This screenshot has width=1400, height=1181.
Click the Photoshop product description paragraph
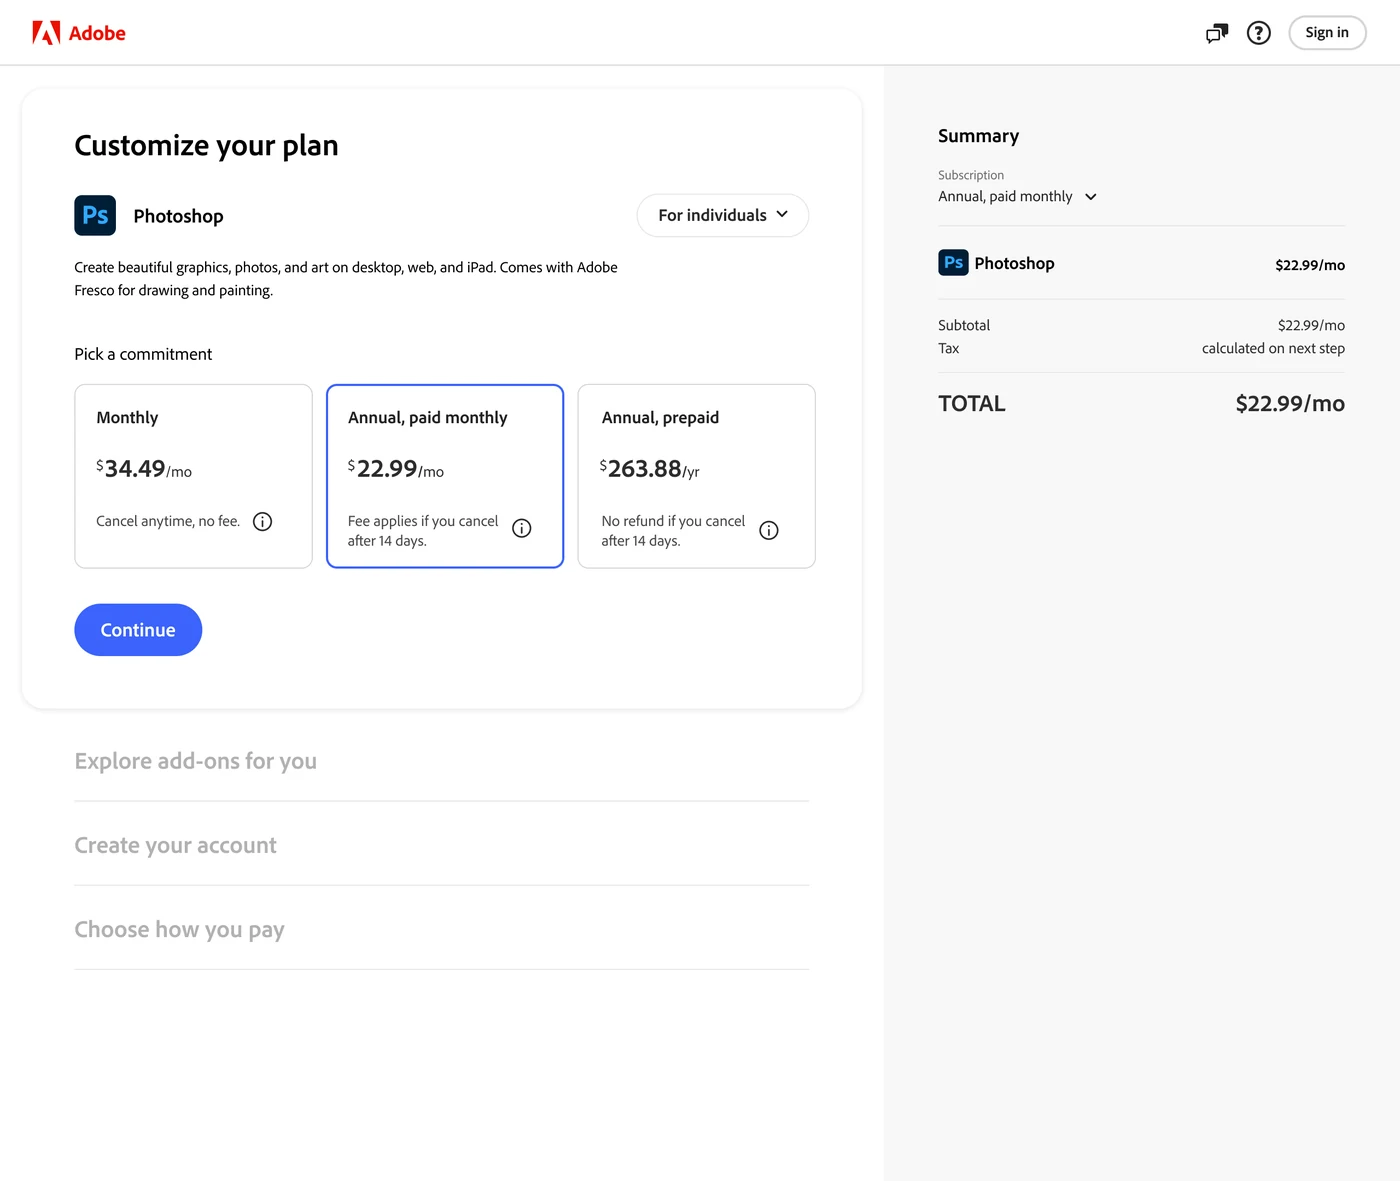click(346, 279)
